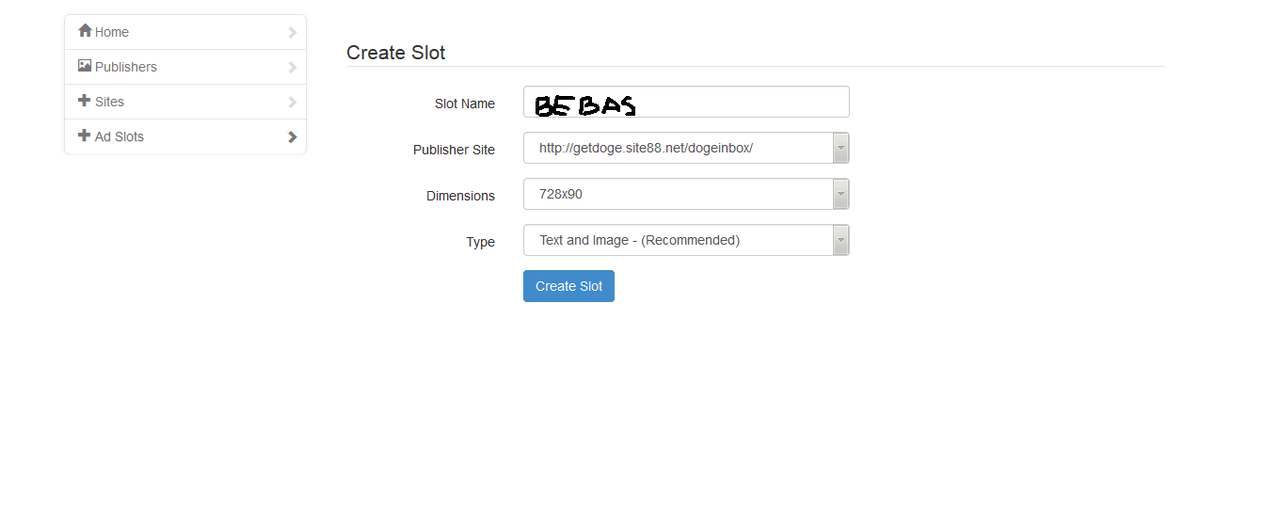
Task: Click the chevron arrow in Publishers row
Action: (292, 67)
